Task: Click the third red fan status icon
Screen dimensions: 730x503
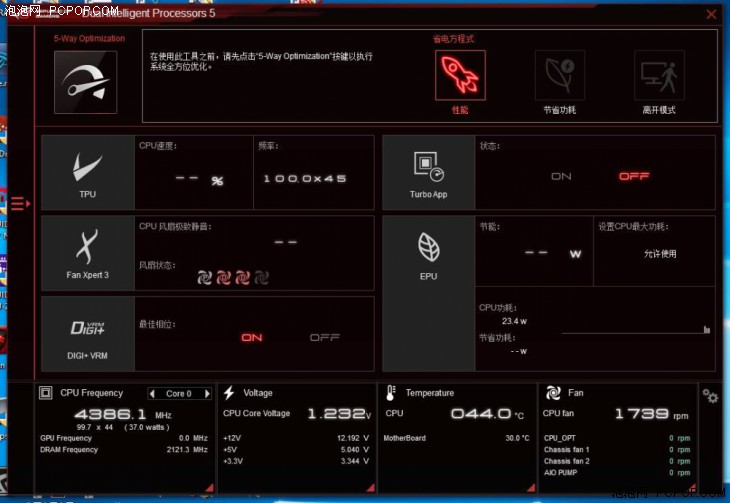Action: 242,278
